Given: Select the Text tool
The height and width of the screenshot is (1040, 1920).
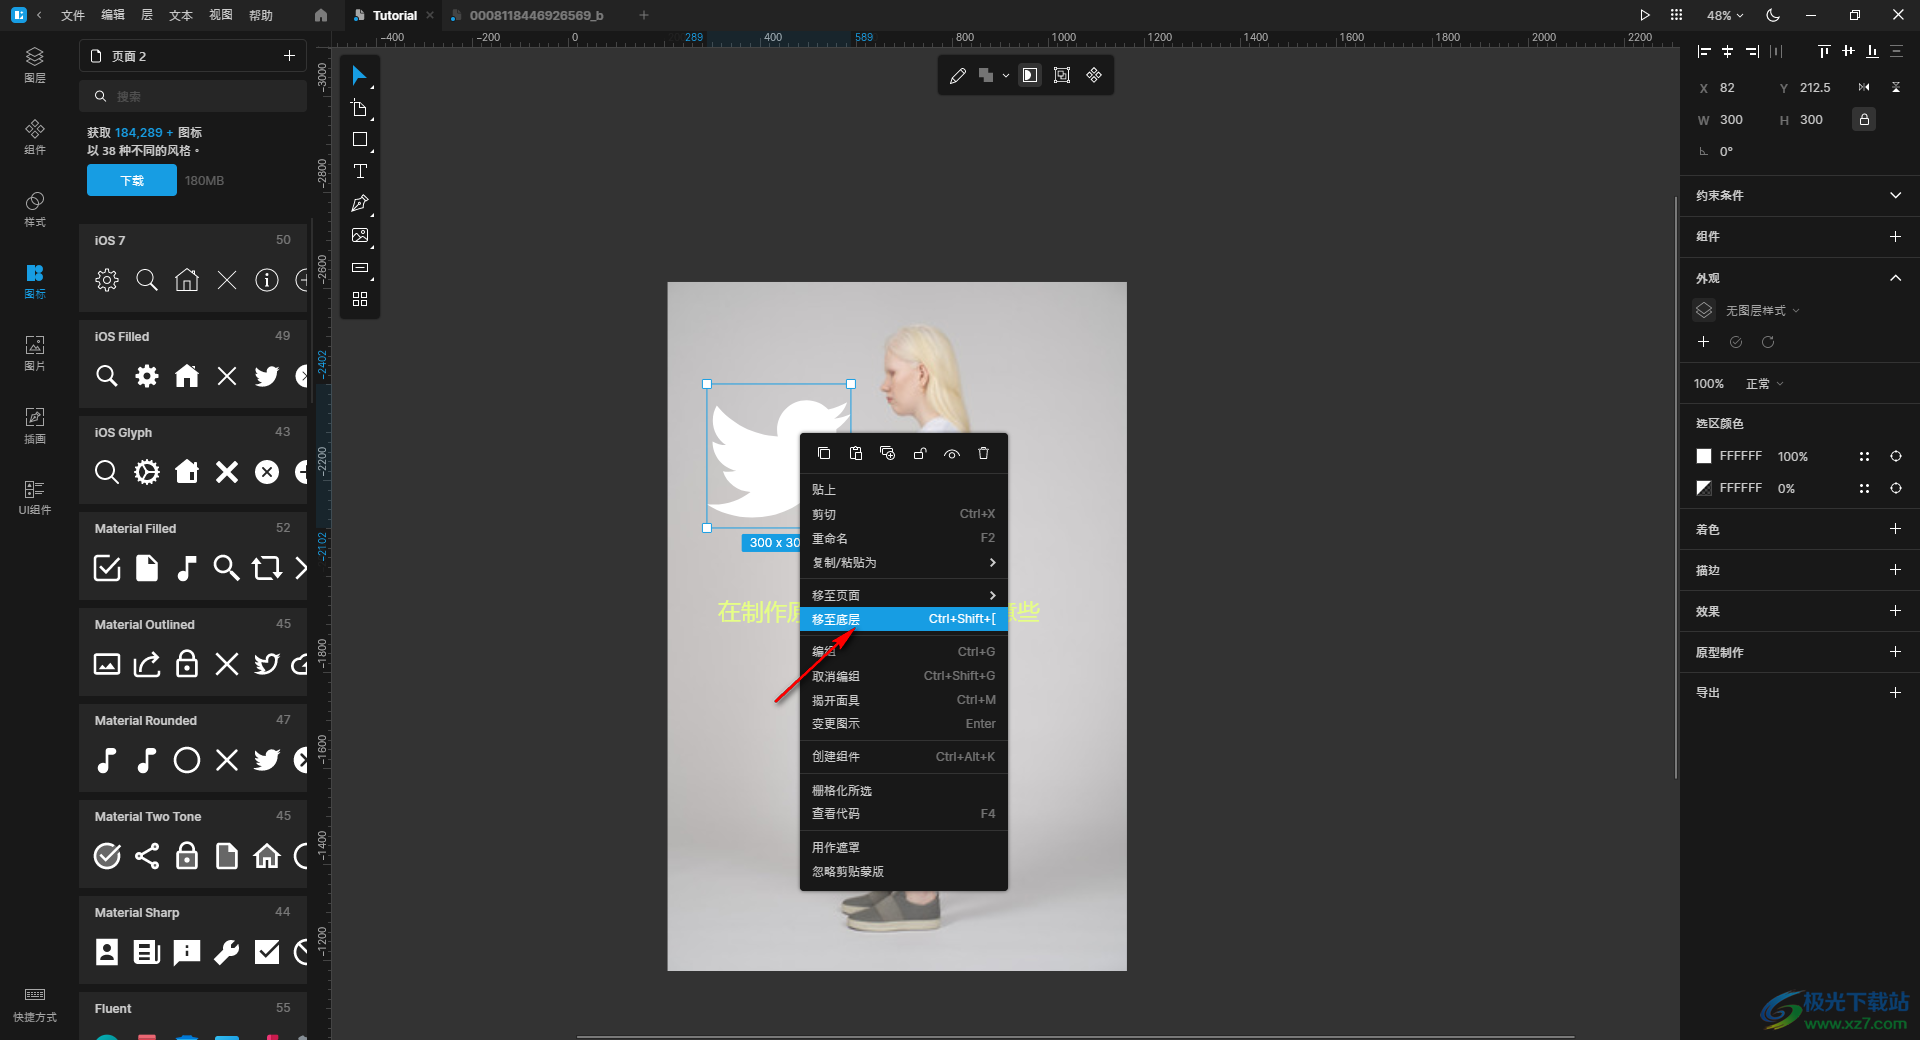Looking at the screenshot, I should tap(360, 172).
